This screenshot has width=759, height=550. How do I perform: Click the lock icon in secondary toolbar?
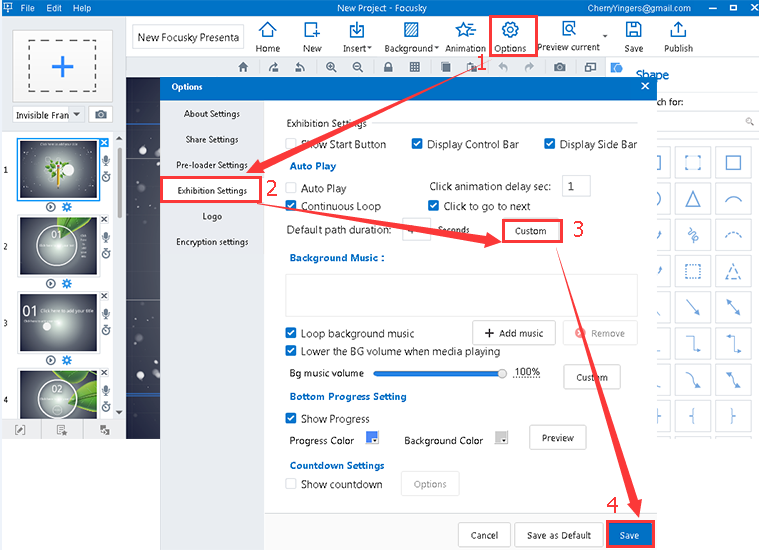click(388, 67)
